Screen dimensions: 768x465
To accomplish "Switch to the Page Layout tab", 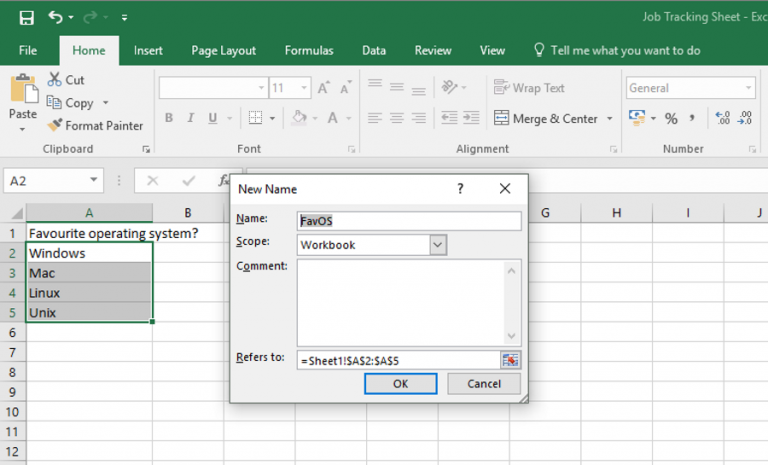I will pyautogui.click(x=223, y=50).
